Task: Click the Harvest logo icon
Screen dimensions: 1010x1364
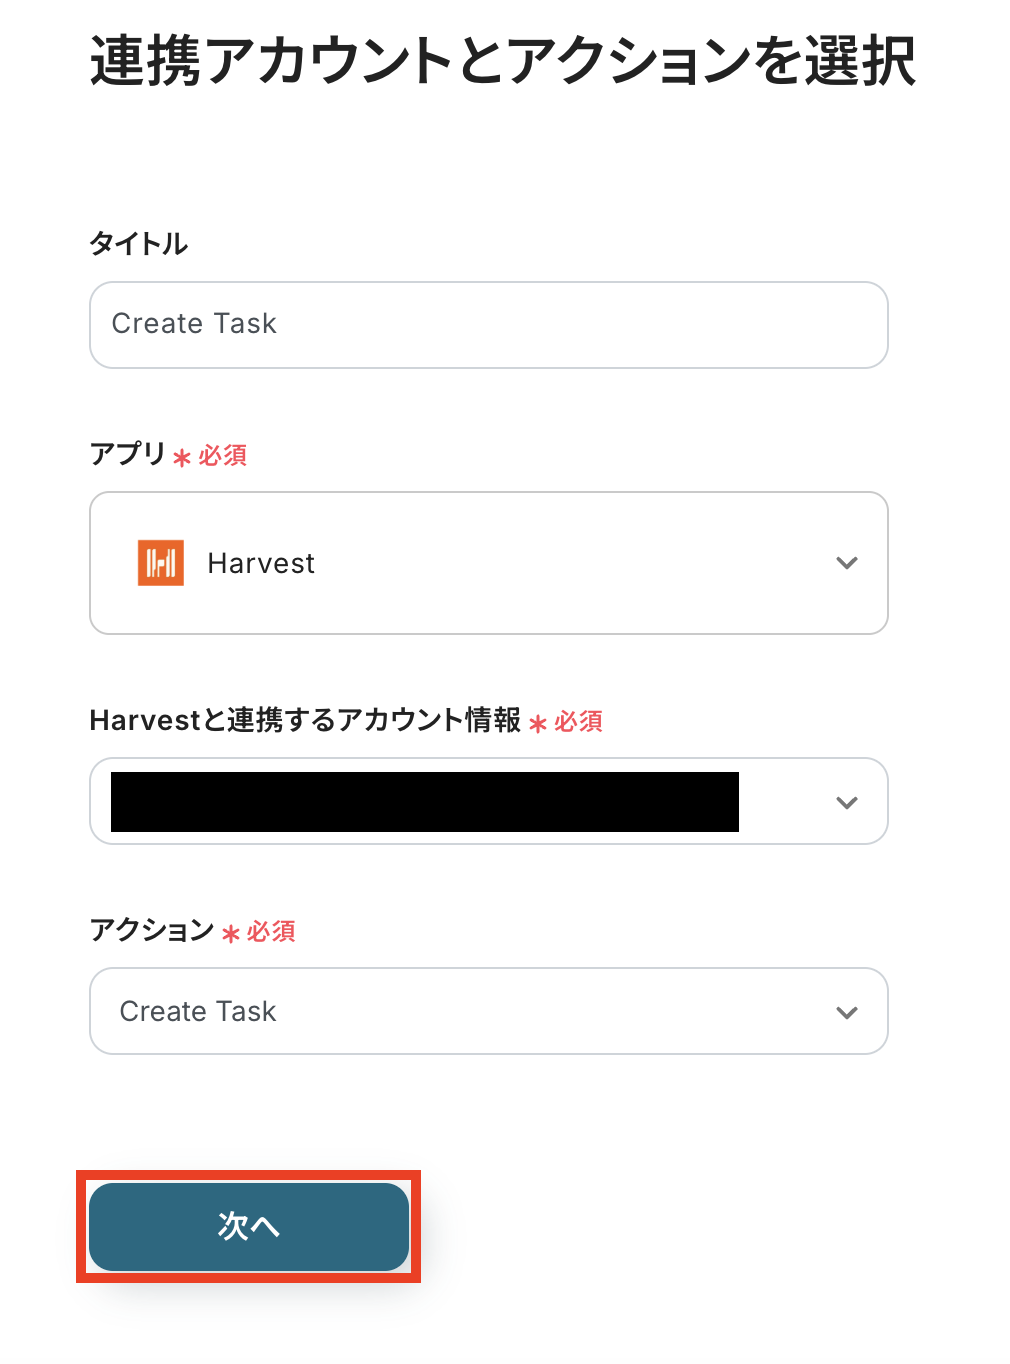Action: [x=161, y=563]
